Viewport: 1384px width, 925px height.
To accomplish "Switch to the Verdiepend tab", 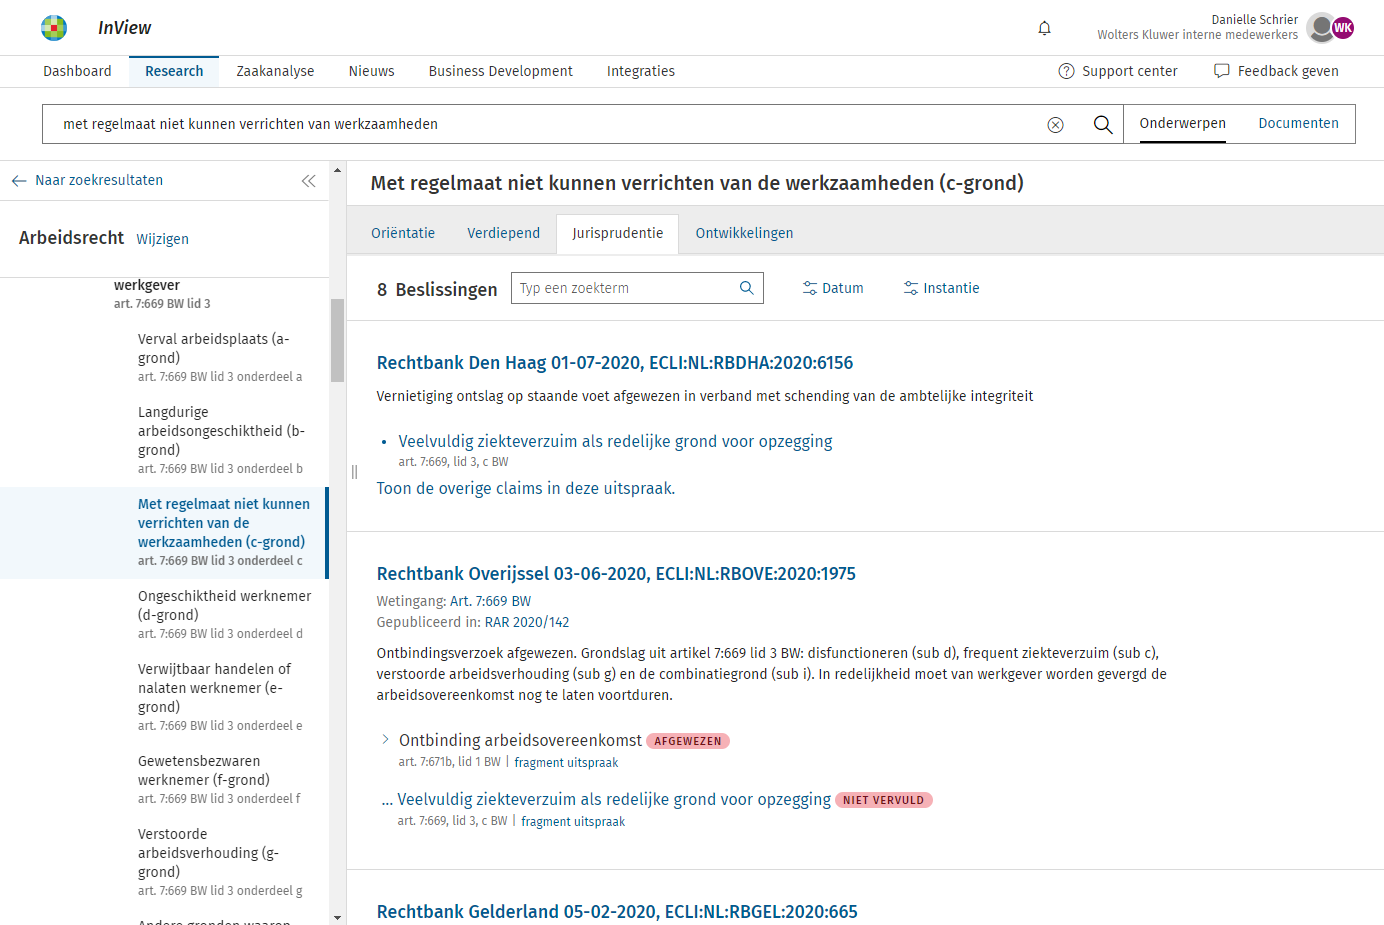I will pos(503,233).
